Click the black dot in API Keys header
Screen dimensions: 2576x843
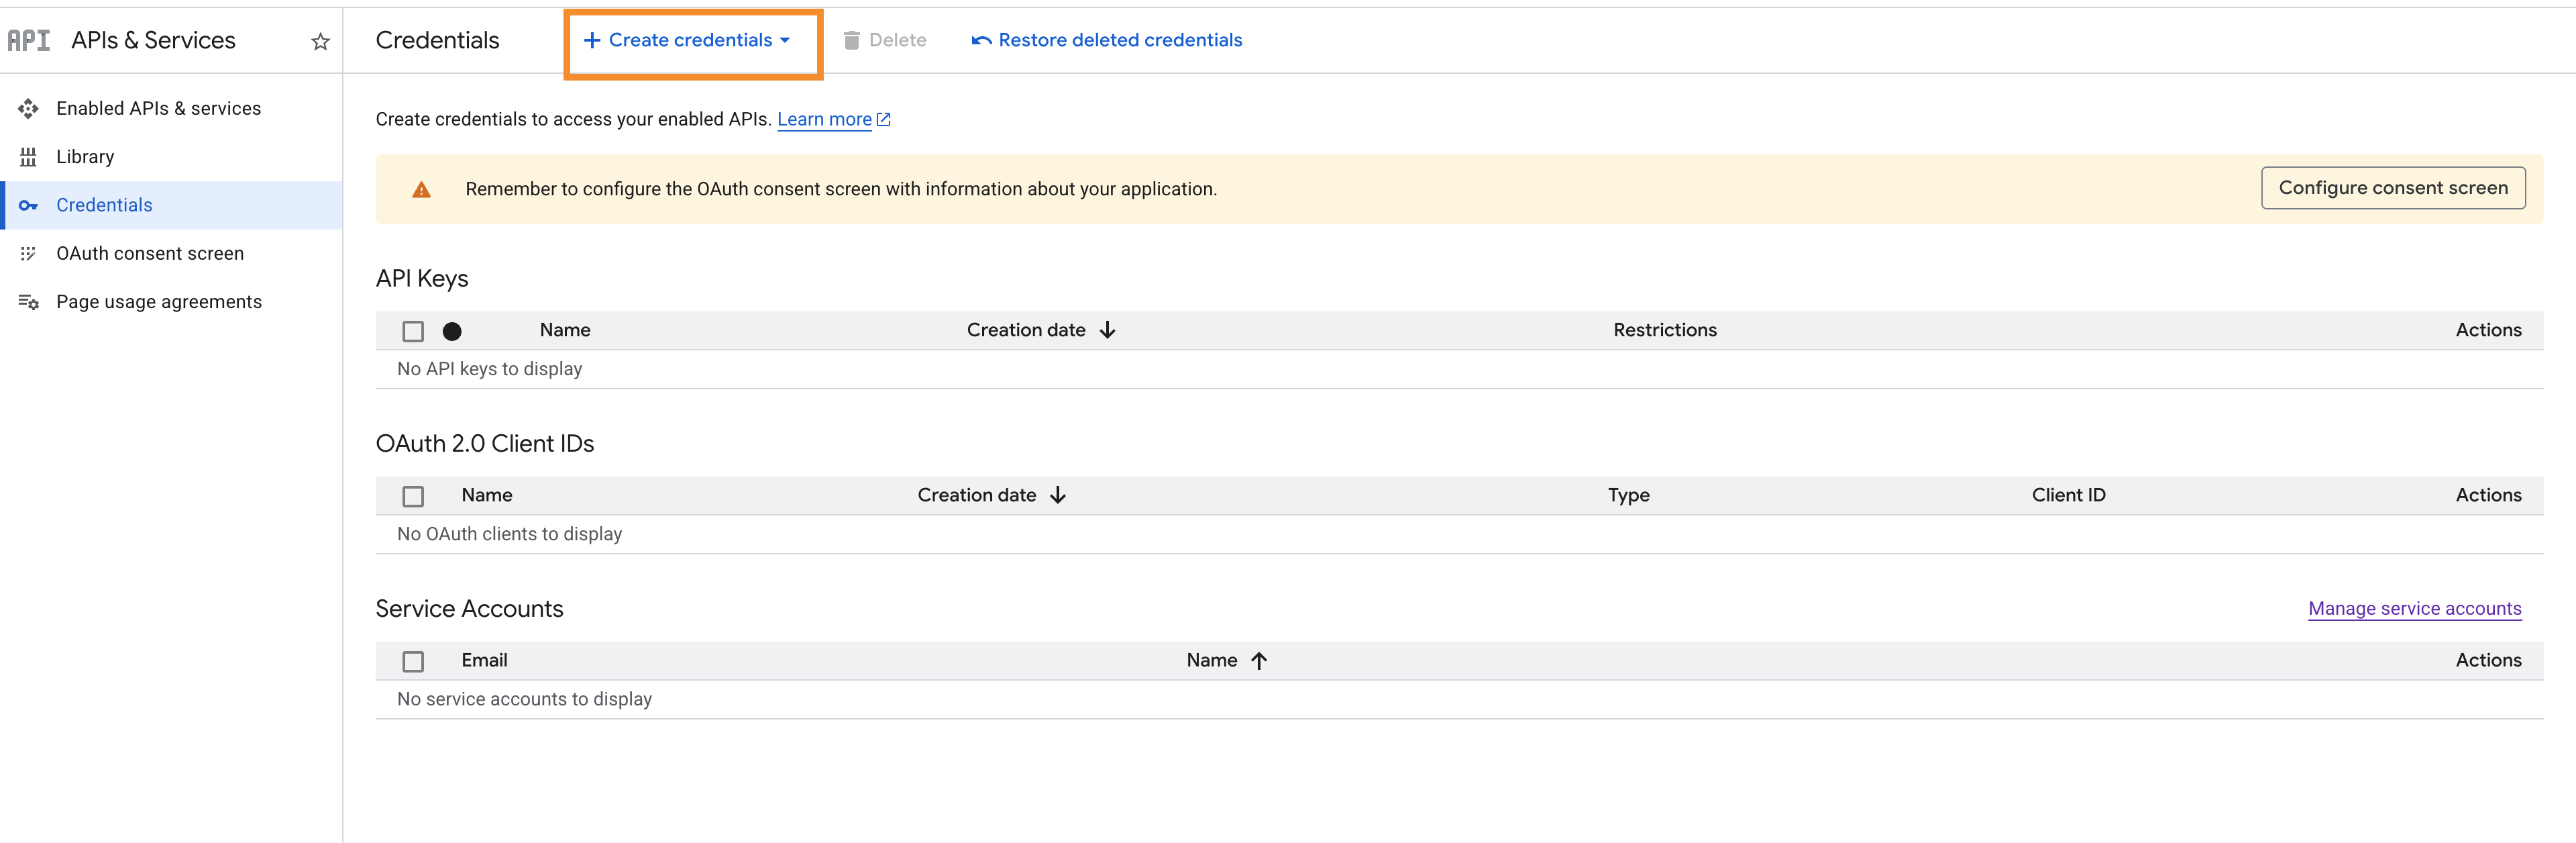coord(452,331)
